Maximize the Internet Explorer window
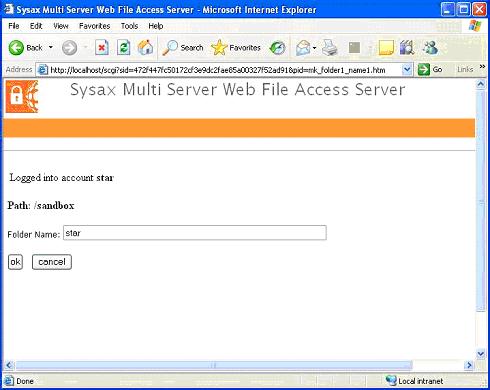 click(464, 9)
